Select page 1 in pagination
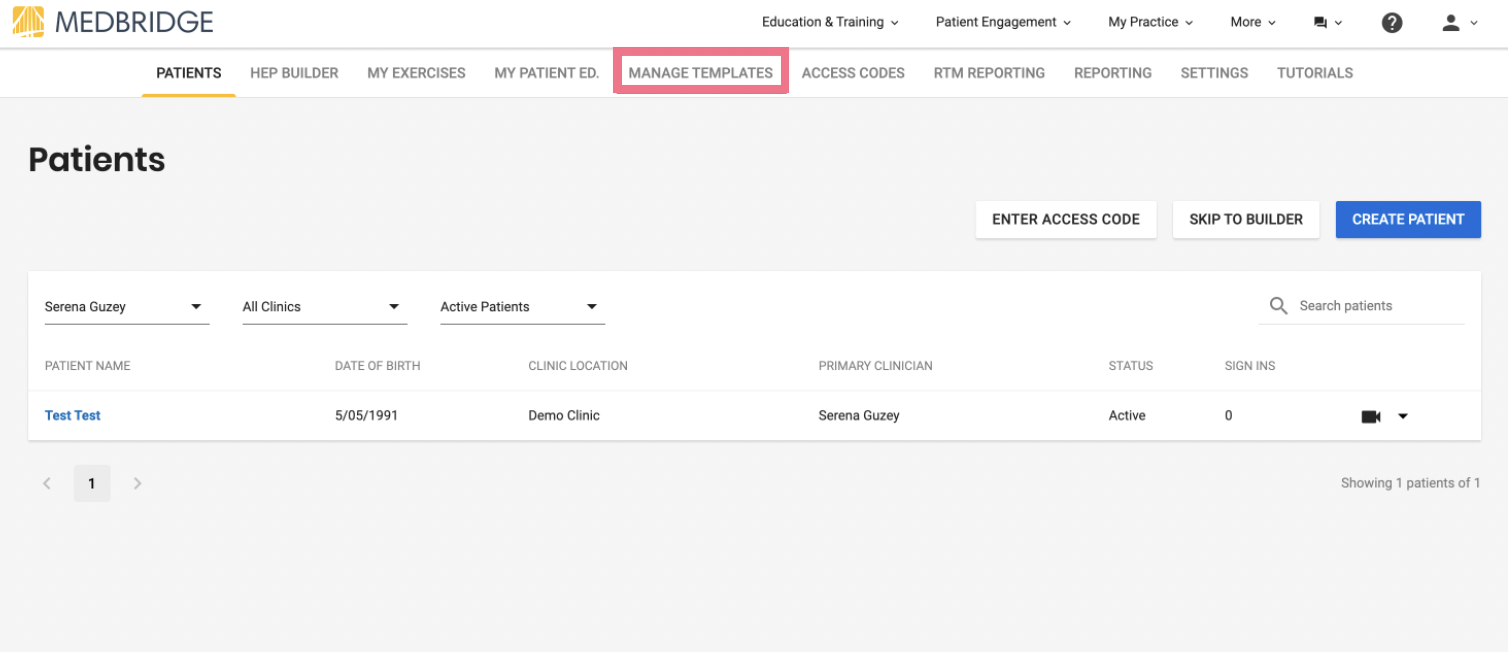The image size is (1508, 652). (92, 484)
